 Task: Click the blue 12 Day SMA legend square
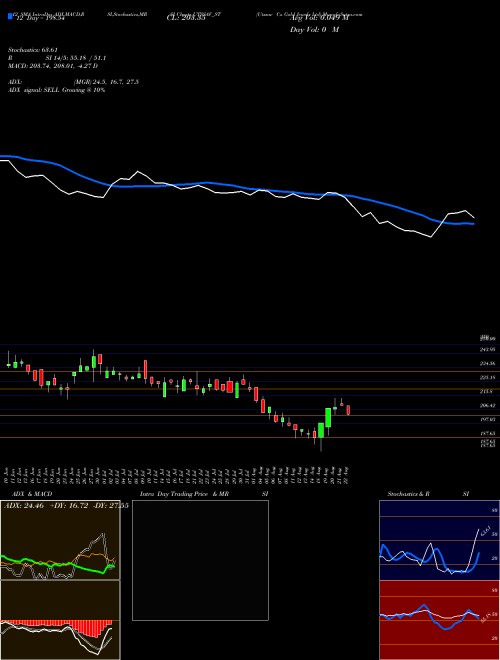(x=10, y=16)
